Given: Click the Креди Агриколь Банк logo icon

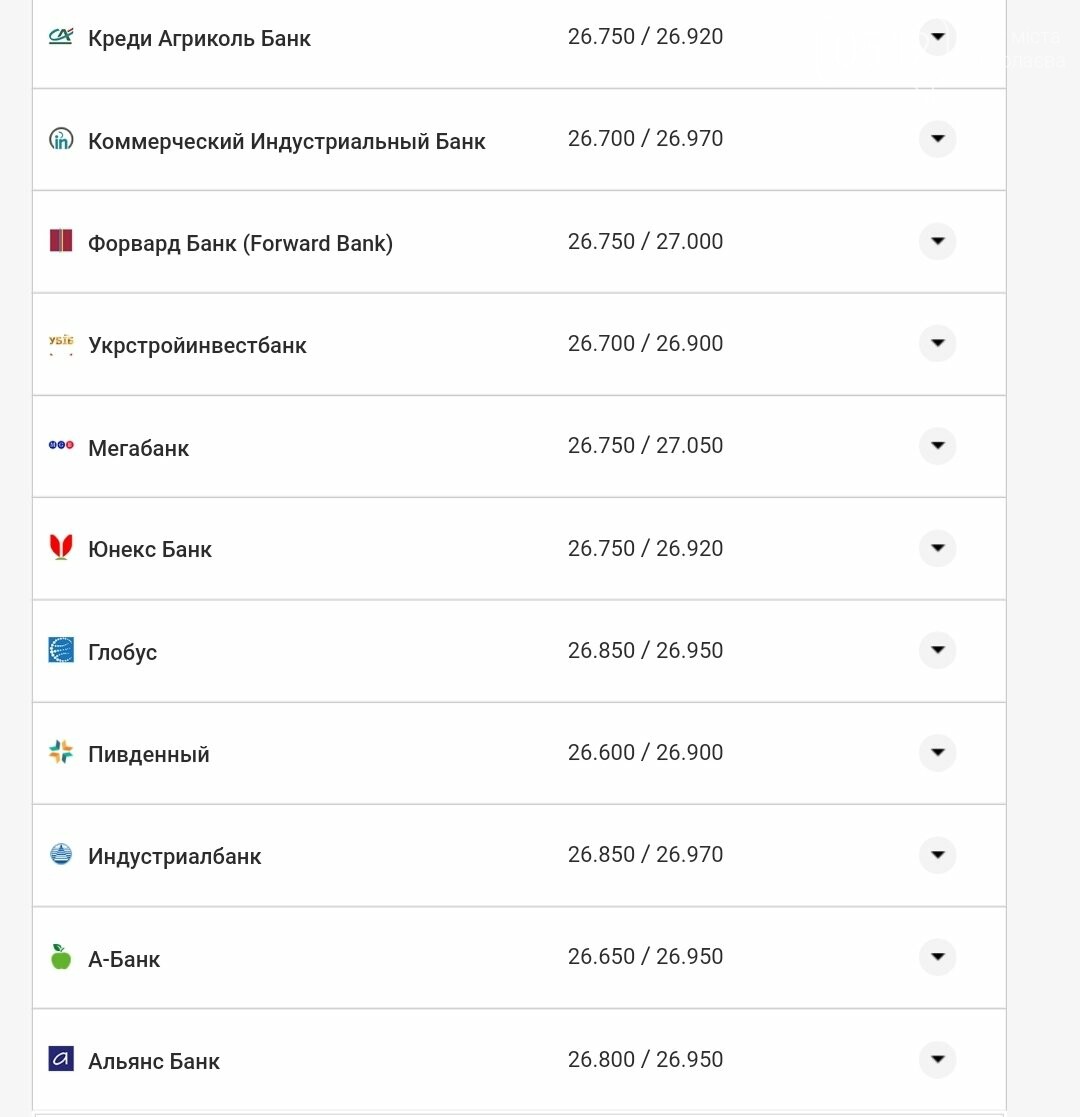Looking at the screenshot, I should tap(61, 36).
